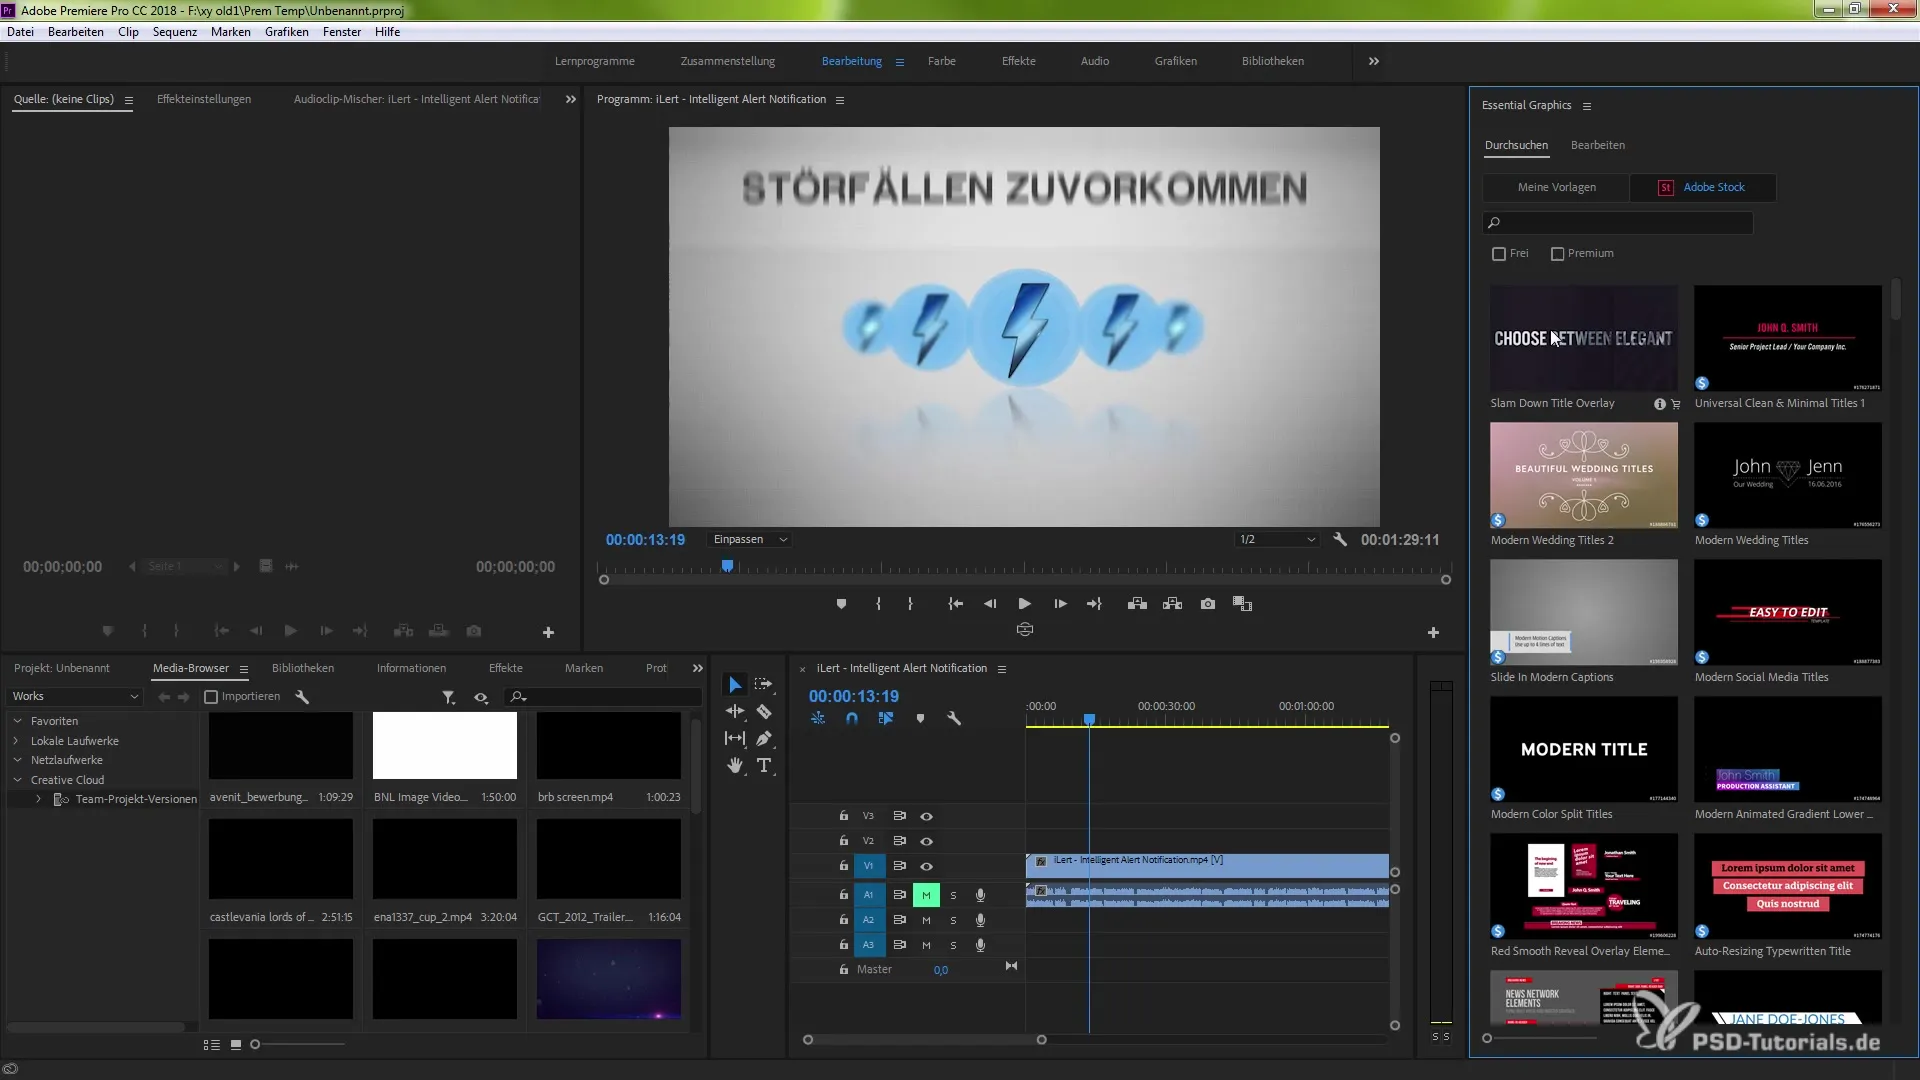Step back one frame in program monitor
Screen dimensions: 1920x1080
990,604
